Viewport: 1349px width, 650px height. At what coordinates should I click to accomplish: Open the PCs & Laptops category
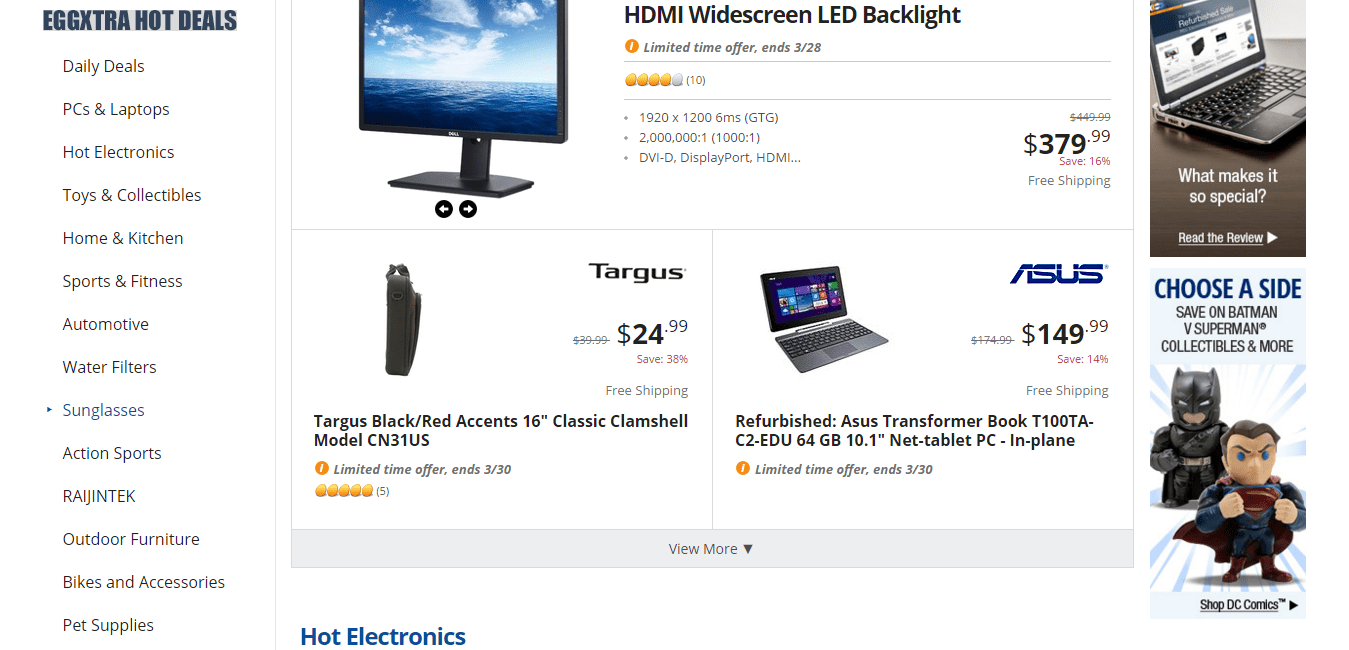click(116, 109)
